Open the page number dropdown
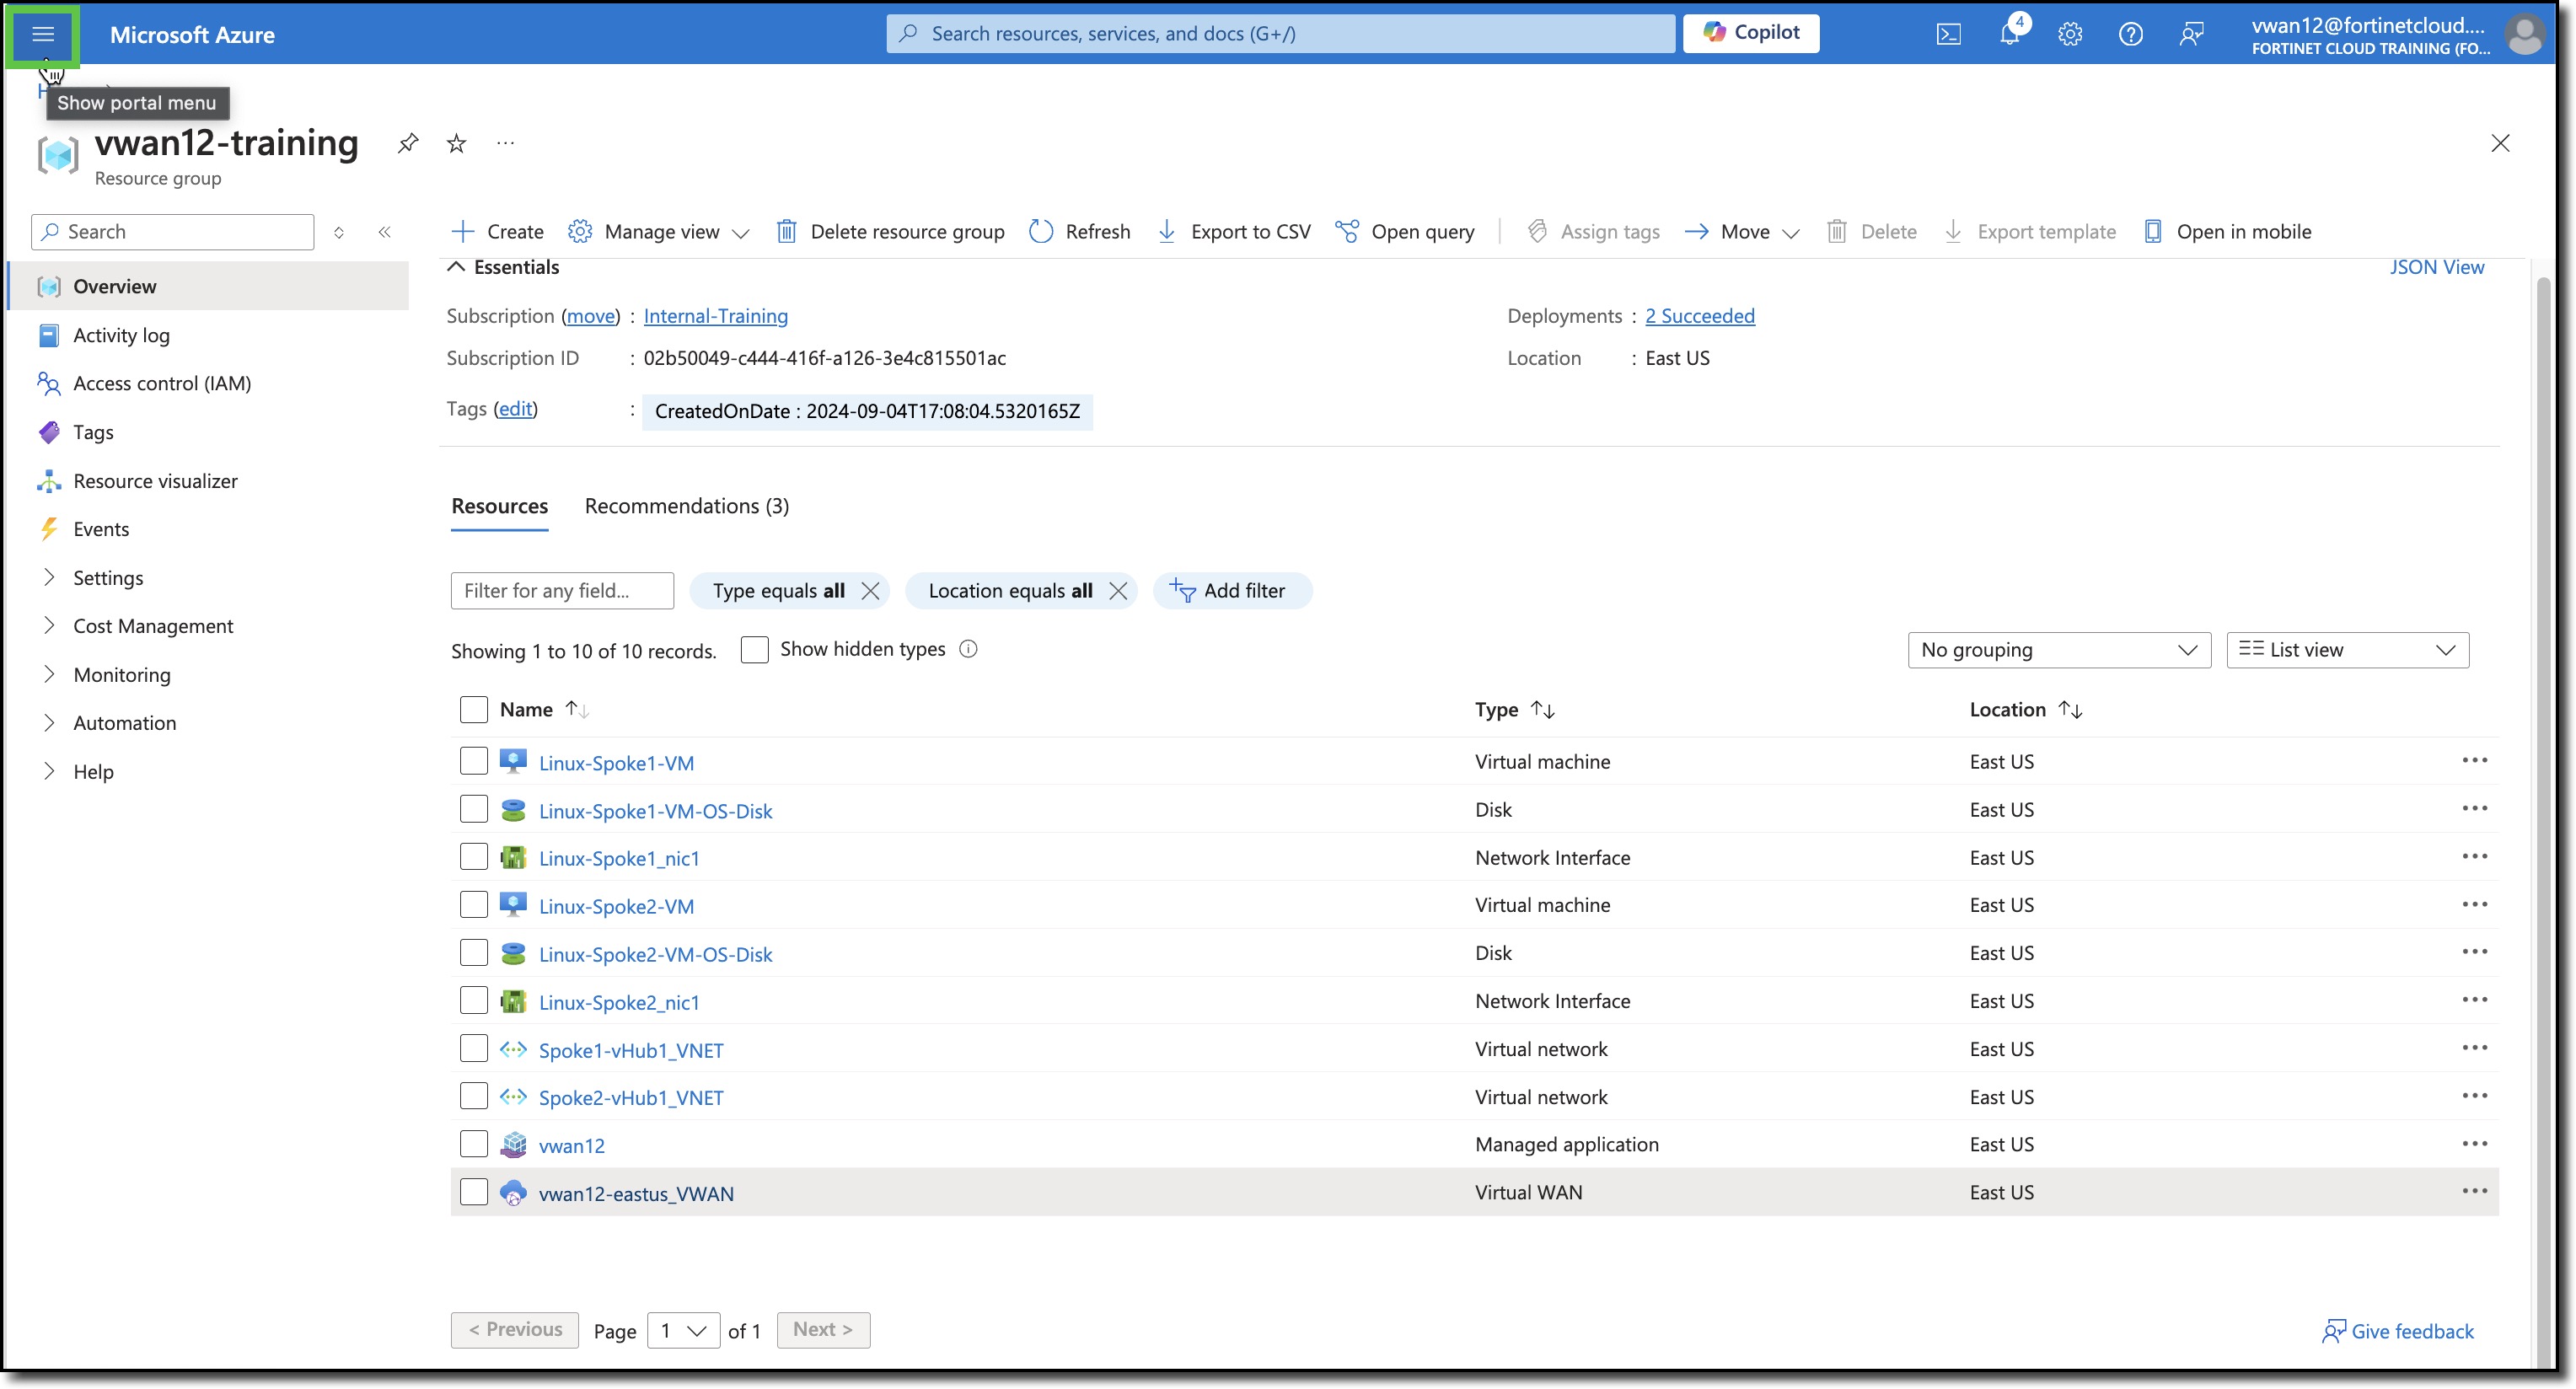 (x=683, y=1331)
